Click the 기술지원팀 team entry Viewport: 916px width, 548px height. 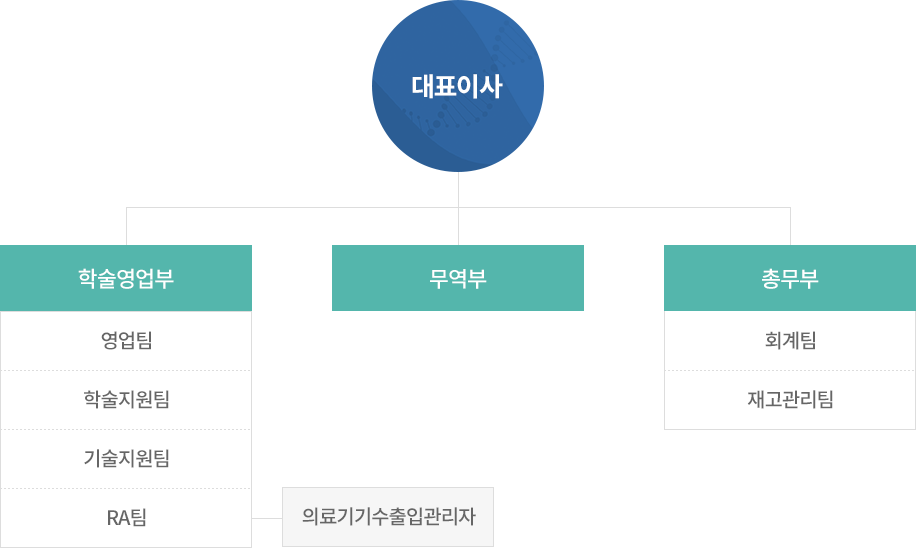click(x=126, y=459)
